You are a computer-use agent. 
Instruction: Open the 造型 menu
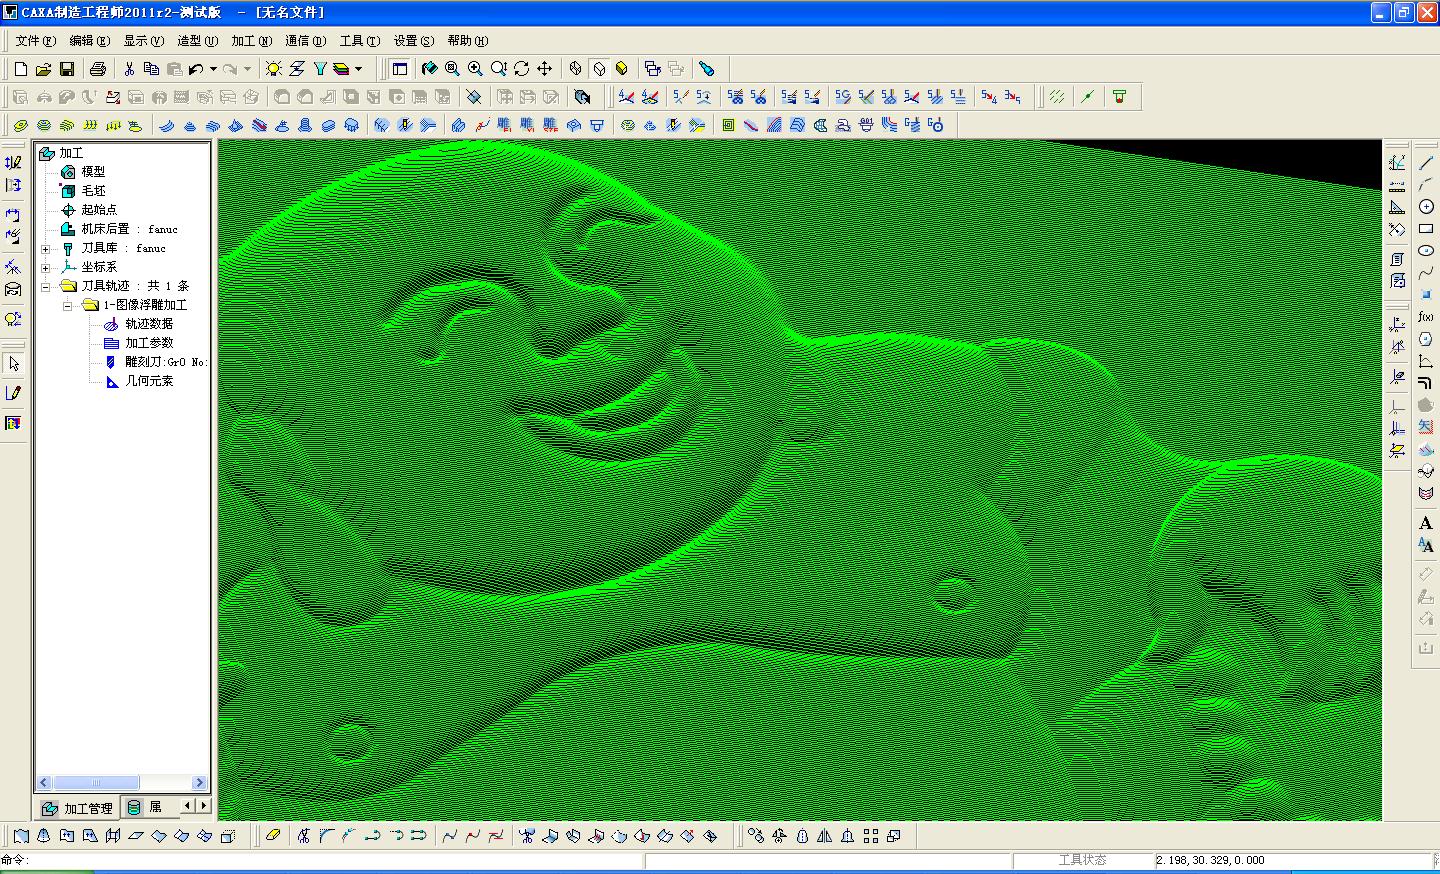pos(197,41)
